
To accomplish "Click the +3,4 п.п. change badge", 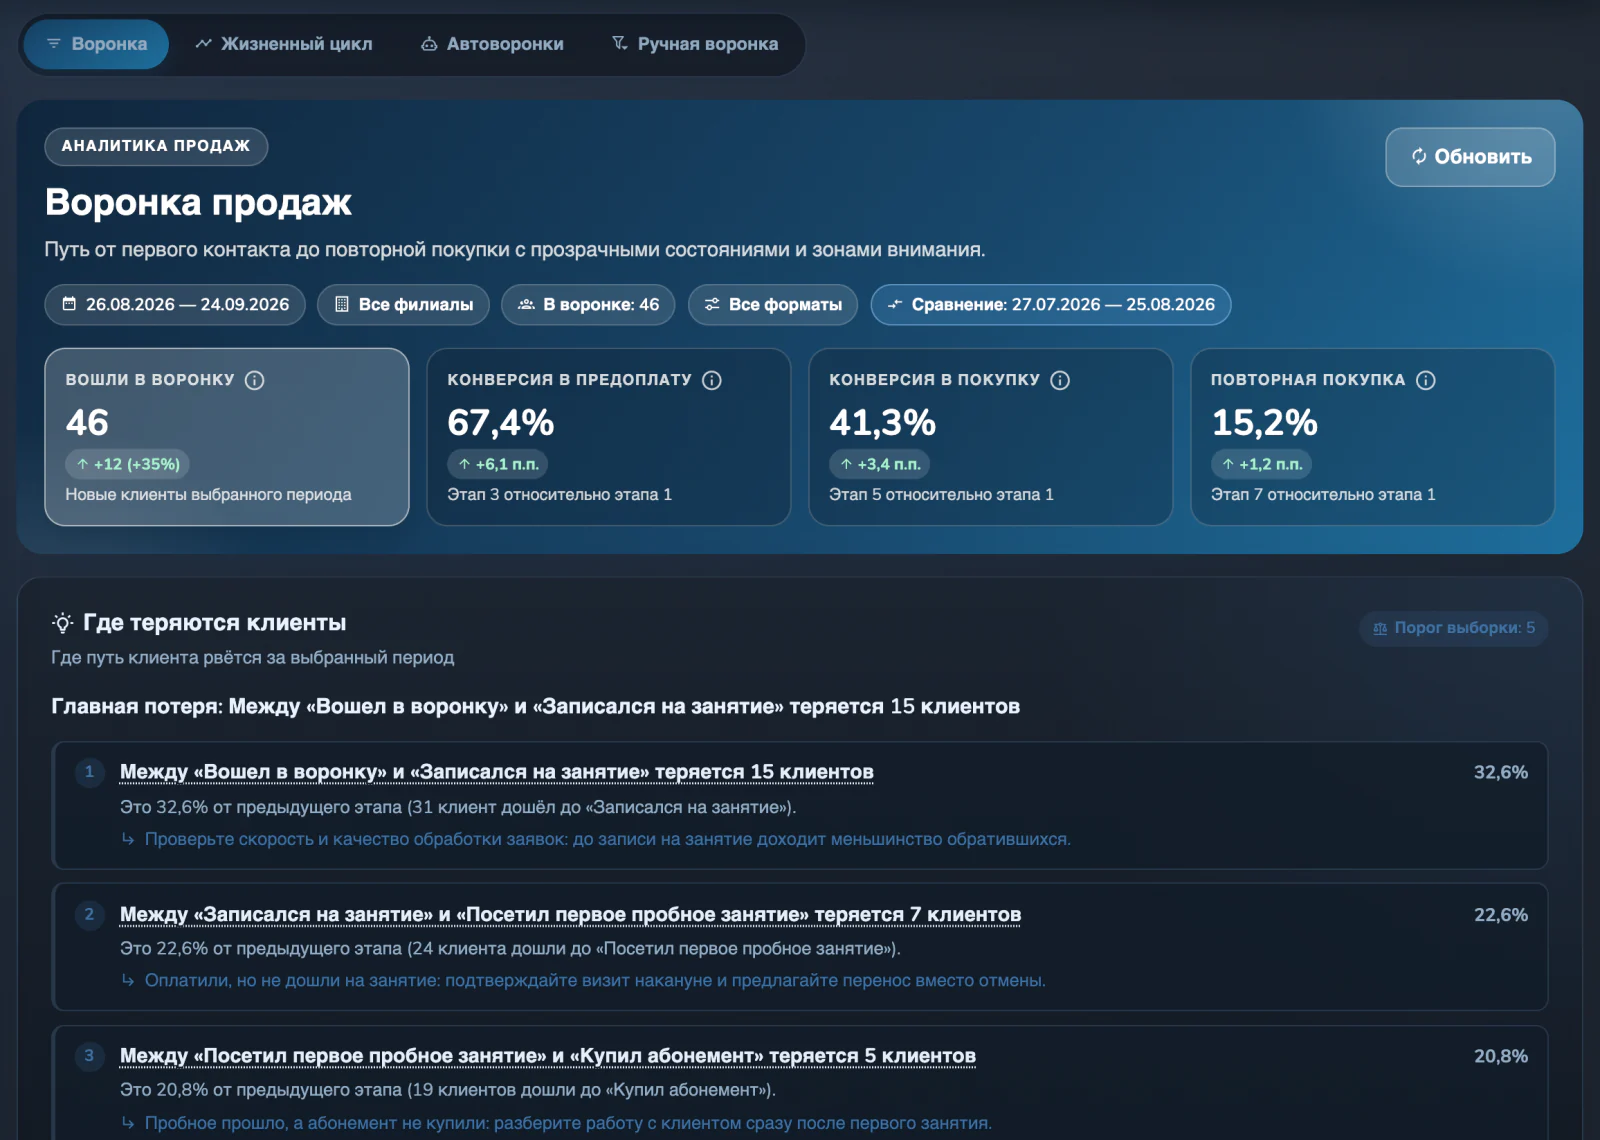I will [880, 464].
